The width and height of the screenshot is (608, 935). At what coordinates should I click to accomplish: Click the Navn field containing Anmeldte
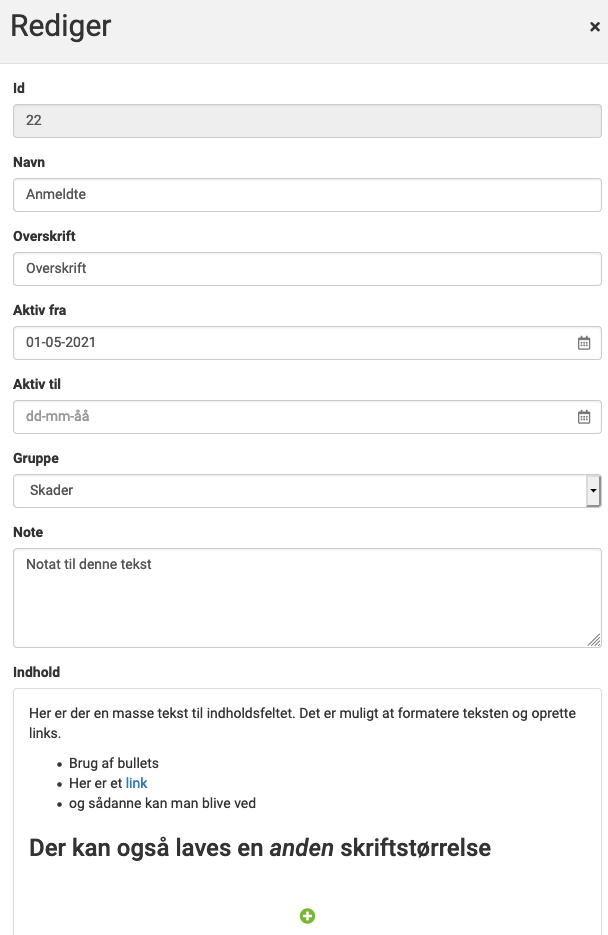click(x=307, y=195)
